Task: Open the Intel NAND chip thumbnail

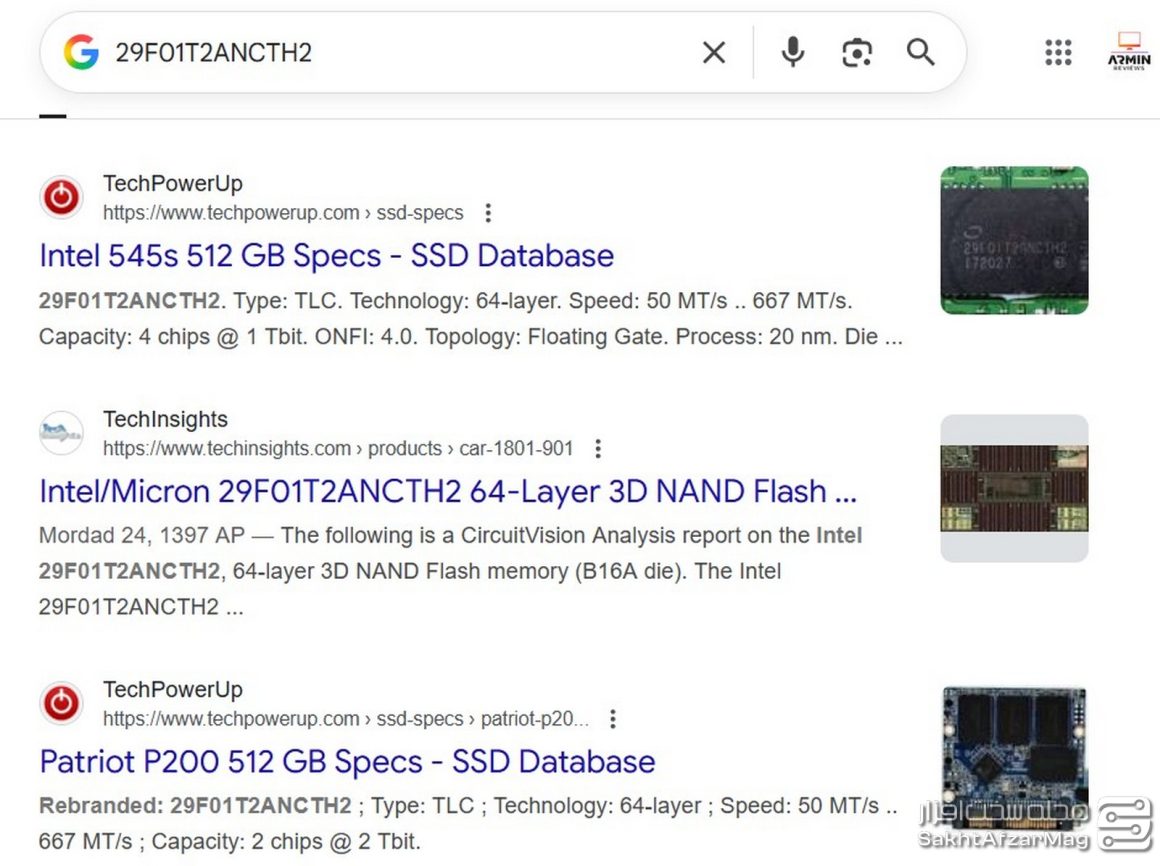Action: click(x=1014, y=241)
